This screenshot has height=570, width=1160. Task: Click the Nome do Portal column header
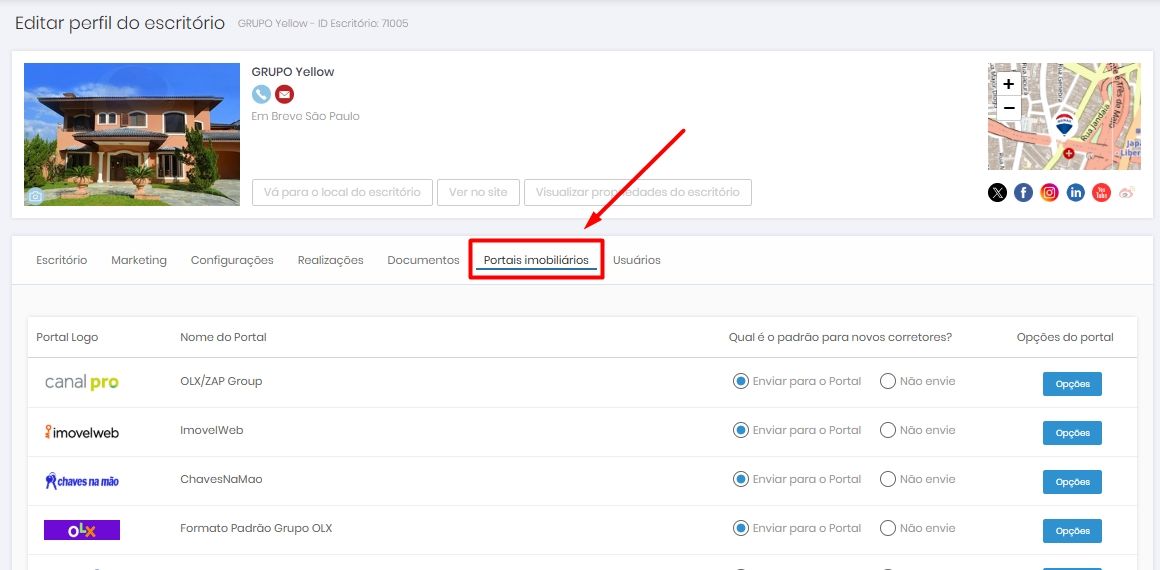pyautogui.click(x=223, y=338)
